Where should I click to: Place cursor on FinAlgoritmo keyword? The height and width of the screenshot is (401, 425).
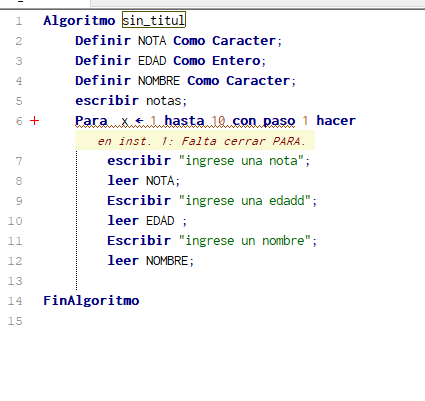[91, 301]
